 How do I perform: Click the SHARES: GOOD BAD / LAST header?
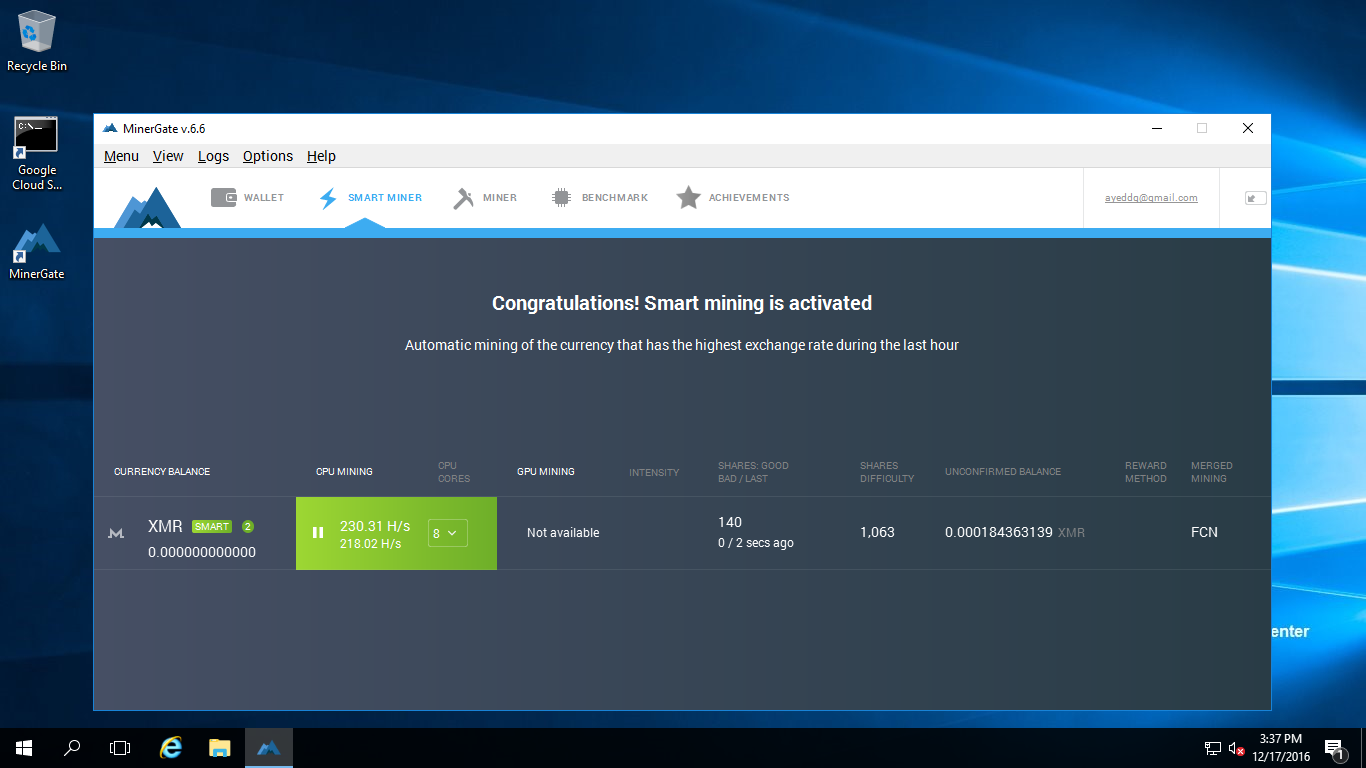coord(753,472)
